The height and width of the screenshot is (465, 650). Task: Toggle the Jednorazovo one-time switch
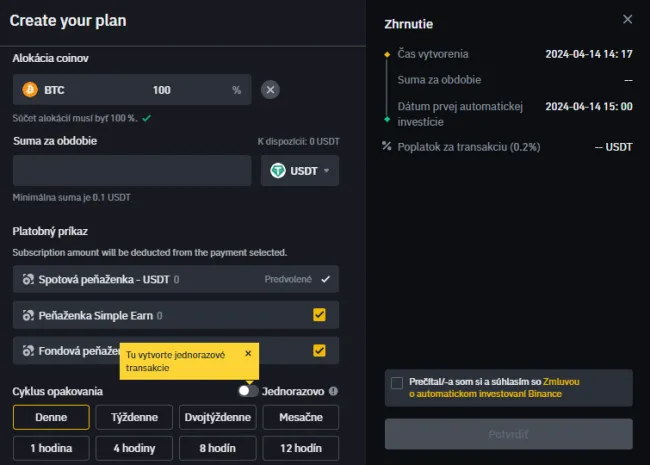[x=248, y=391]
